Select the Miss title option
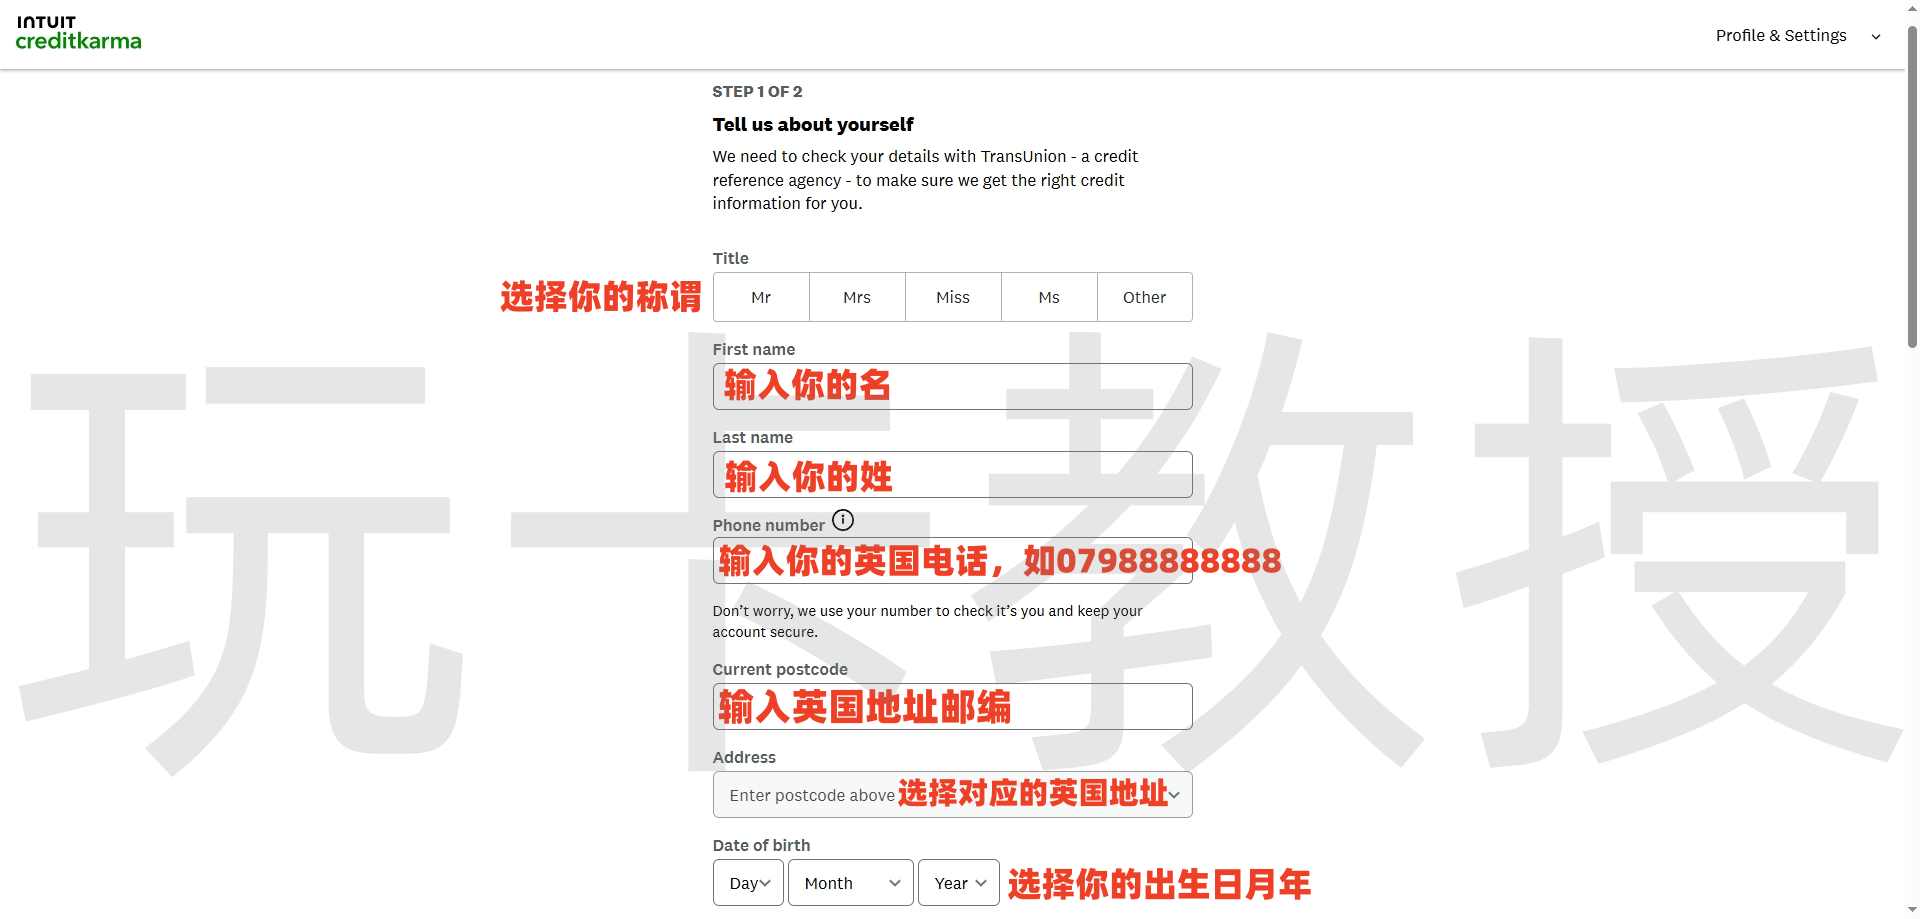 tap(953, 297)
